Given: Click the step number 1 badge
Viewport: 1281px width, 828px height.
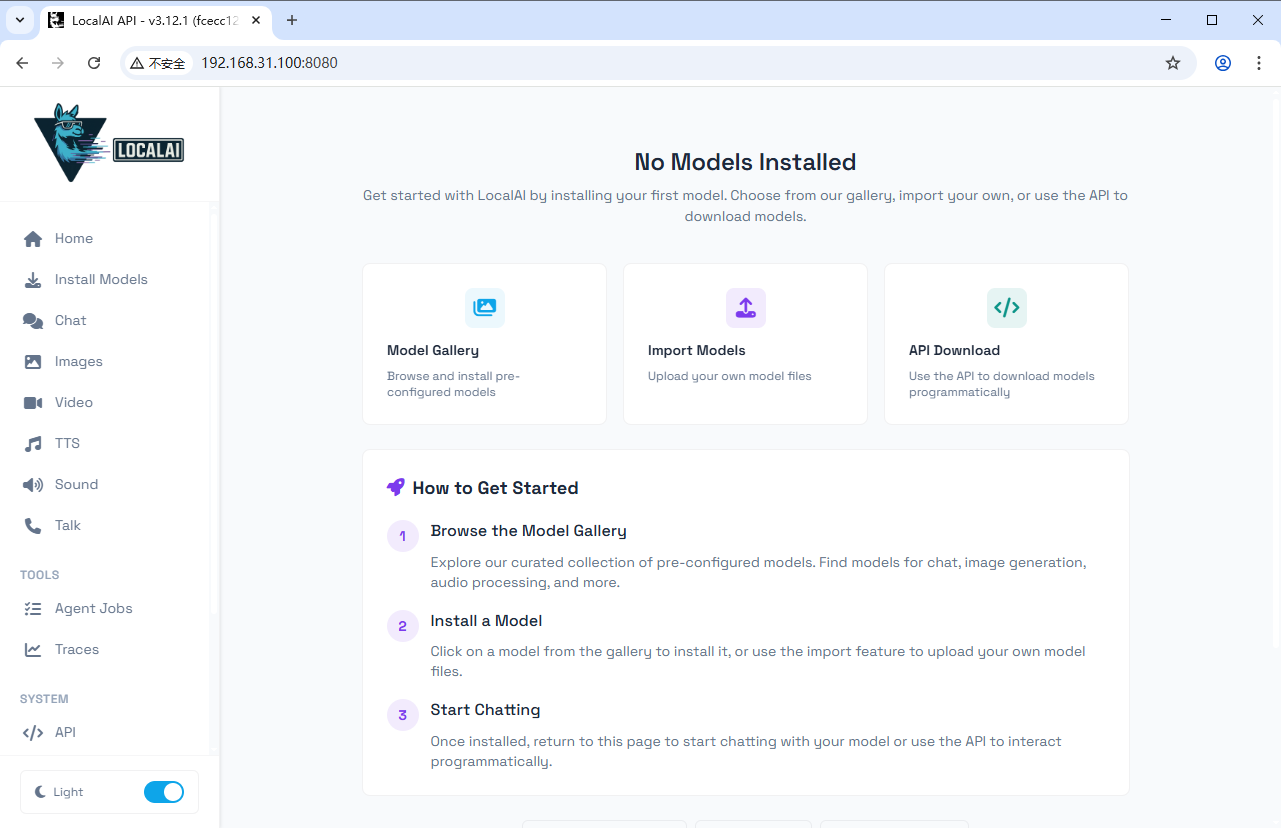Looking at the screenshot, I should 403,536.
